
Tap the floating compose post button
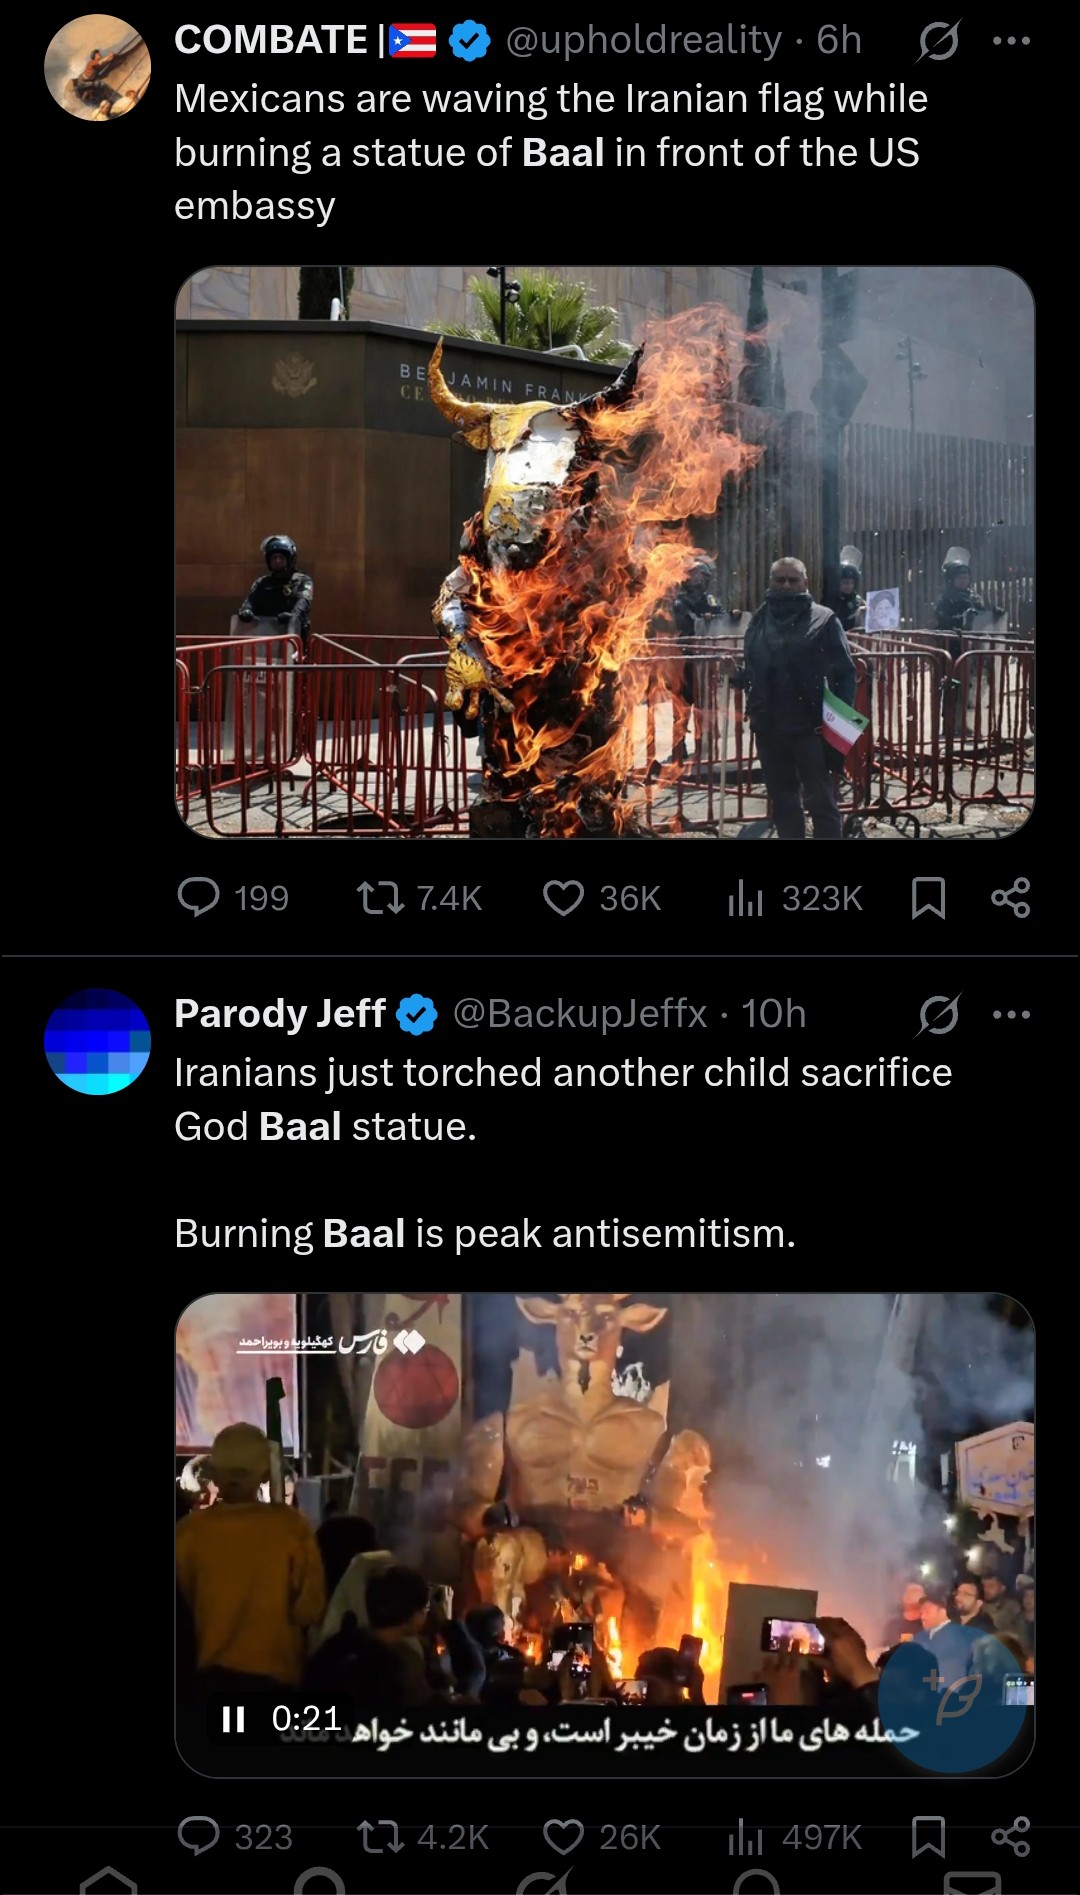(952, 1698)
